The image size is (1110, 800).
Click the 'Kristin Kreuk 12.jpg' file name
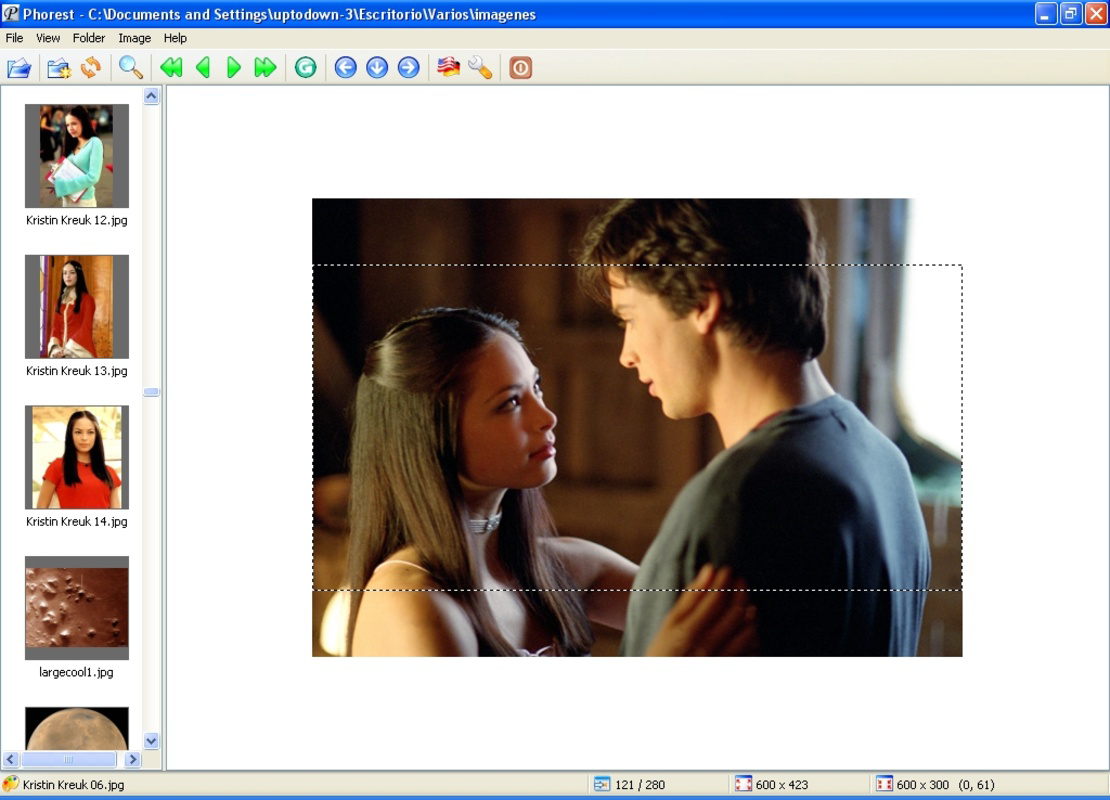tap(76, 220)
